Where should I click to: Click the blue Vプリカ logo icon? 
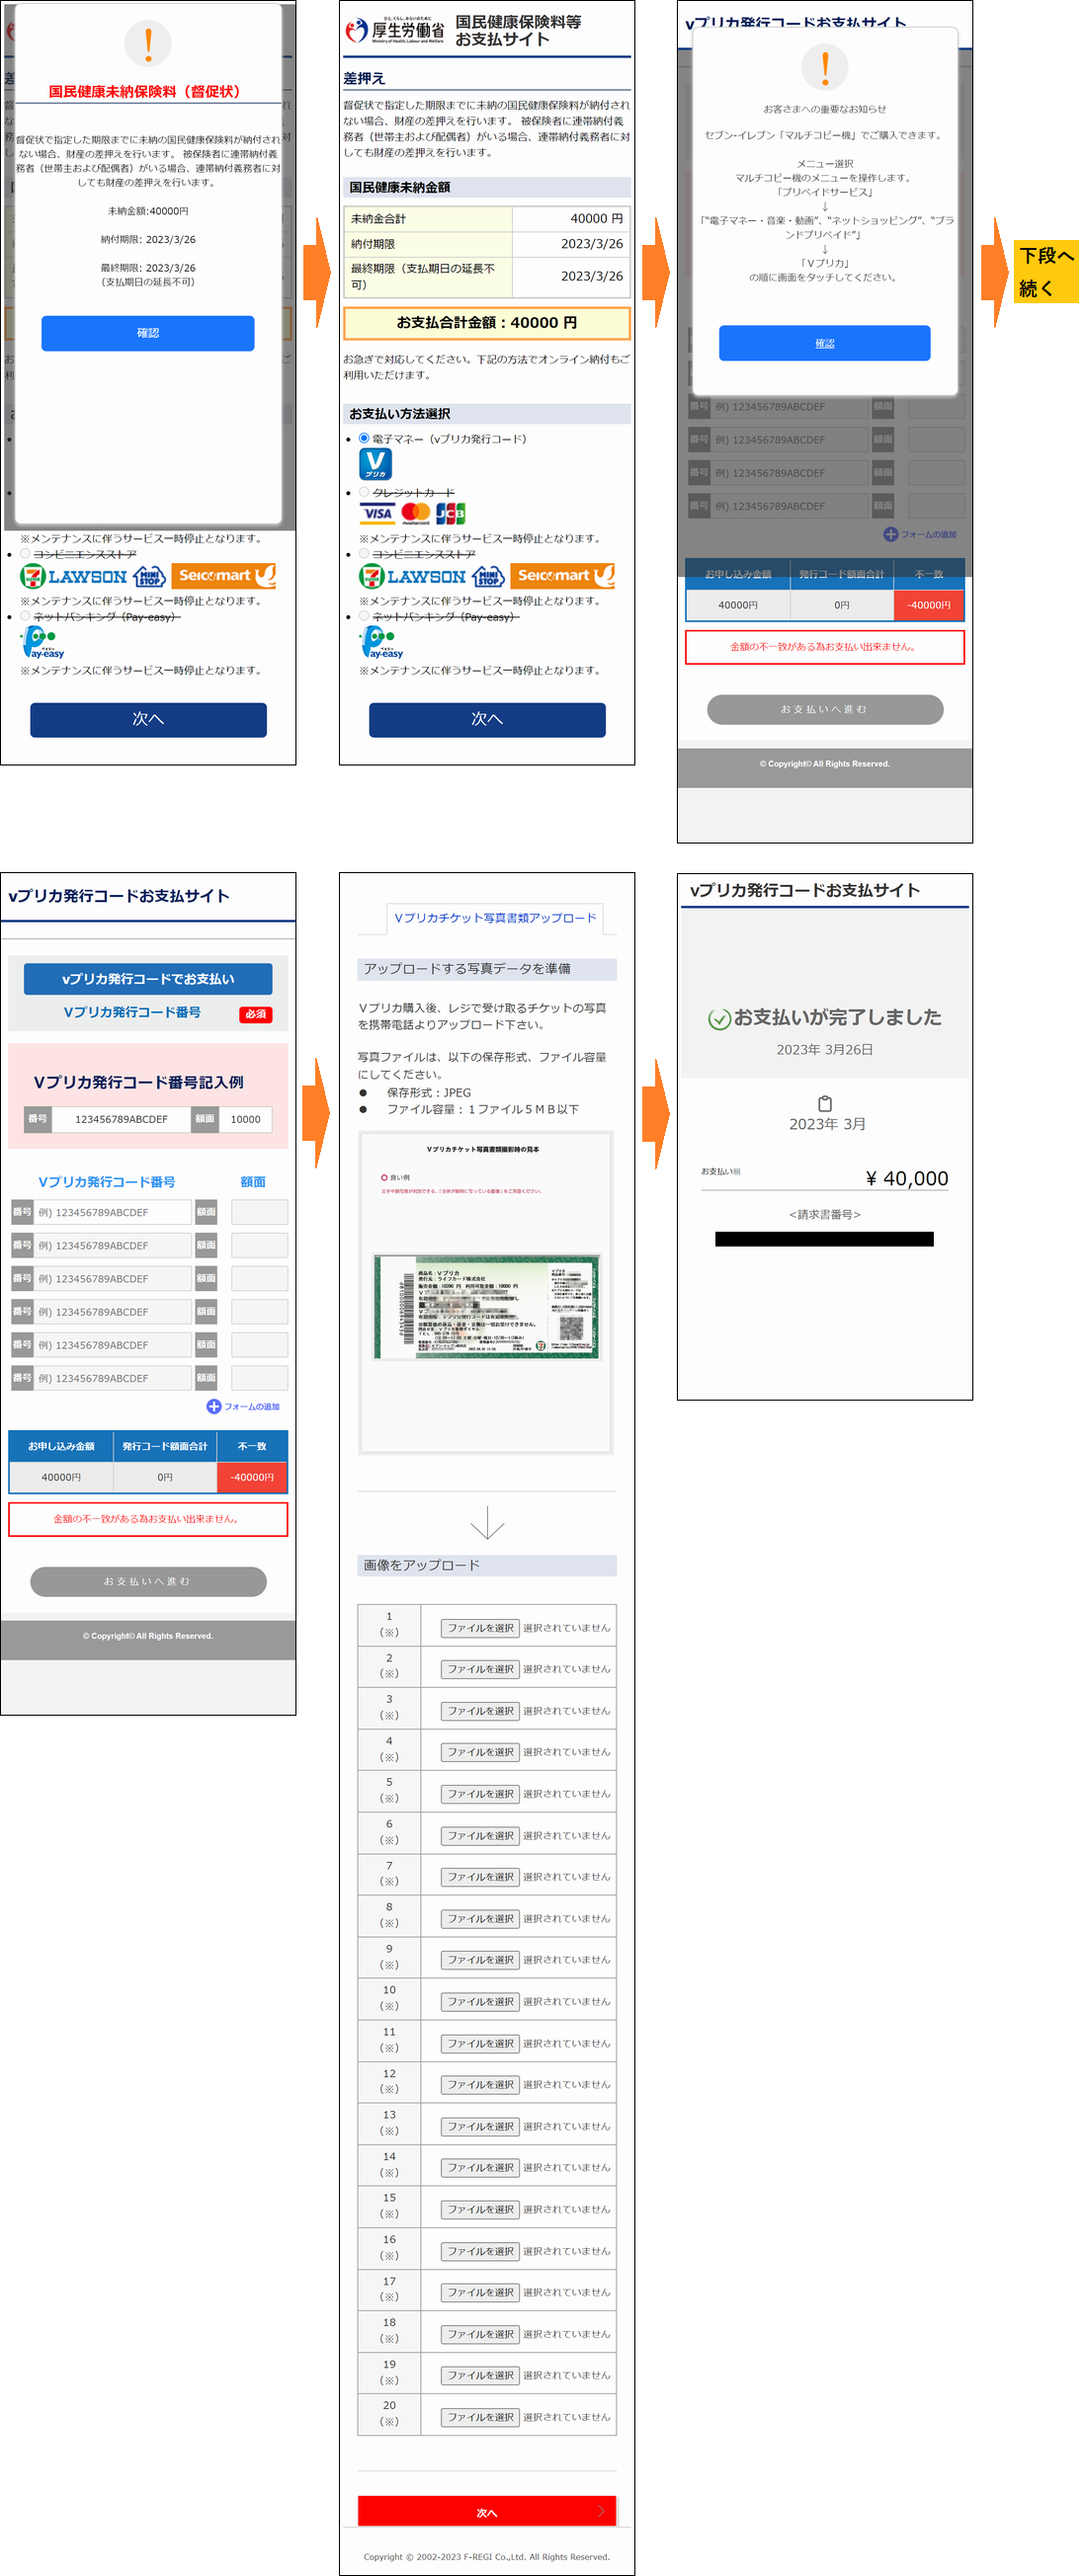click(375, 464)
